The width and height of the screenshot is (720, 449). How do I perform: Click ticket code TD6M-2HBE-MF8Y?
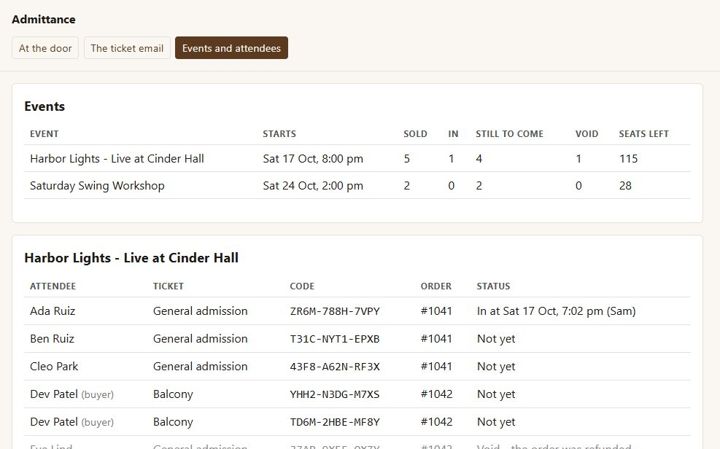[335, 422]
